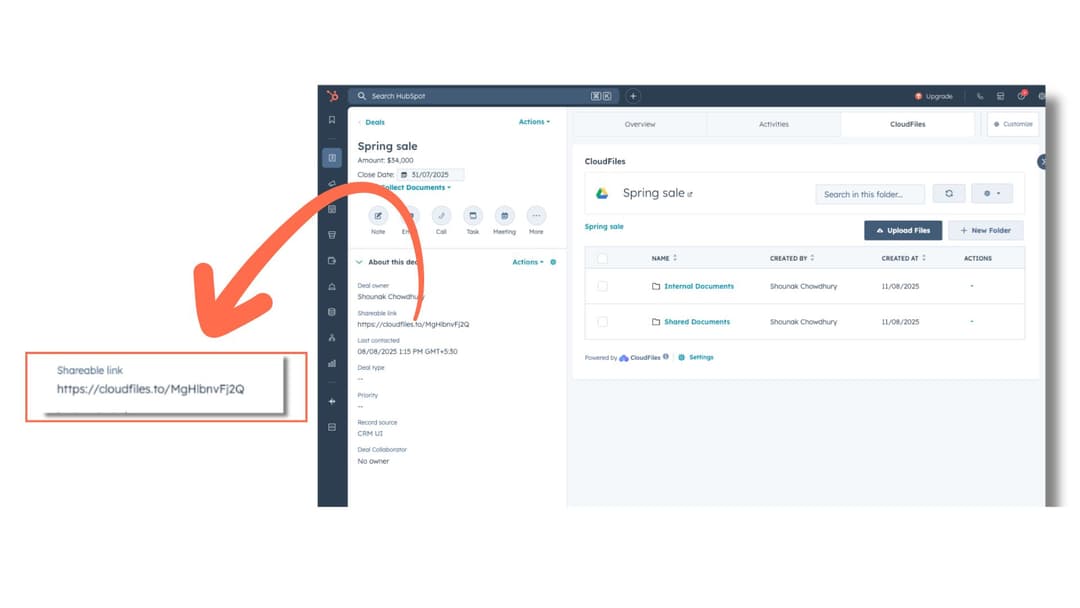The height and width of the screenshot is (608, 1080).
Task: Open the Actions dropdown above Spring sale
Action: coord(531,121)
